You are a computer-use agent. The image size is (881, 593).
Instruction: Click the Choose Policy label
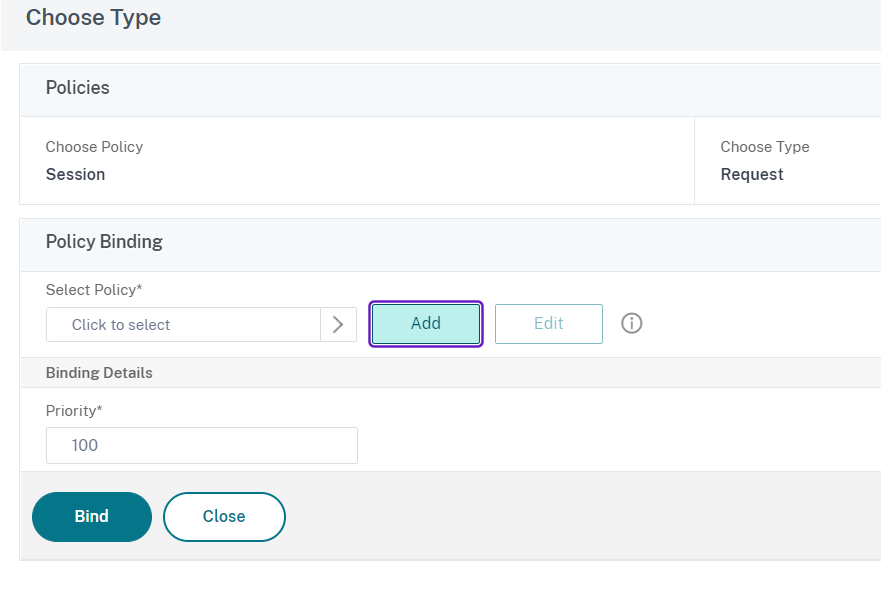94,147
